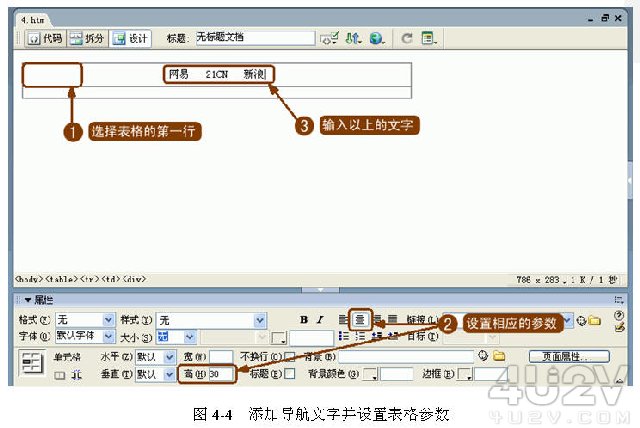640x428 pixels.
Task: Click the 高 height input field
Action: click(x=220, y=374)
